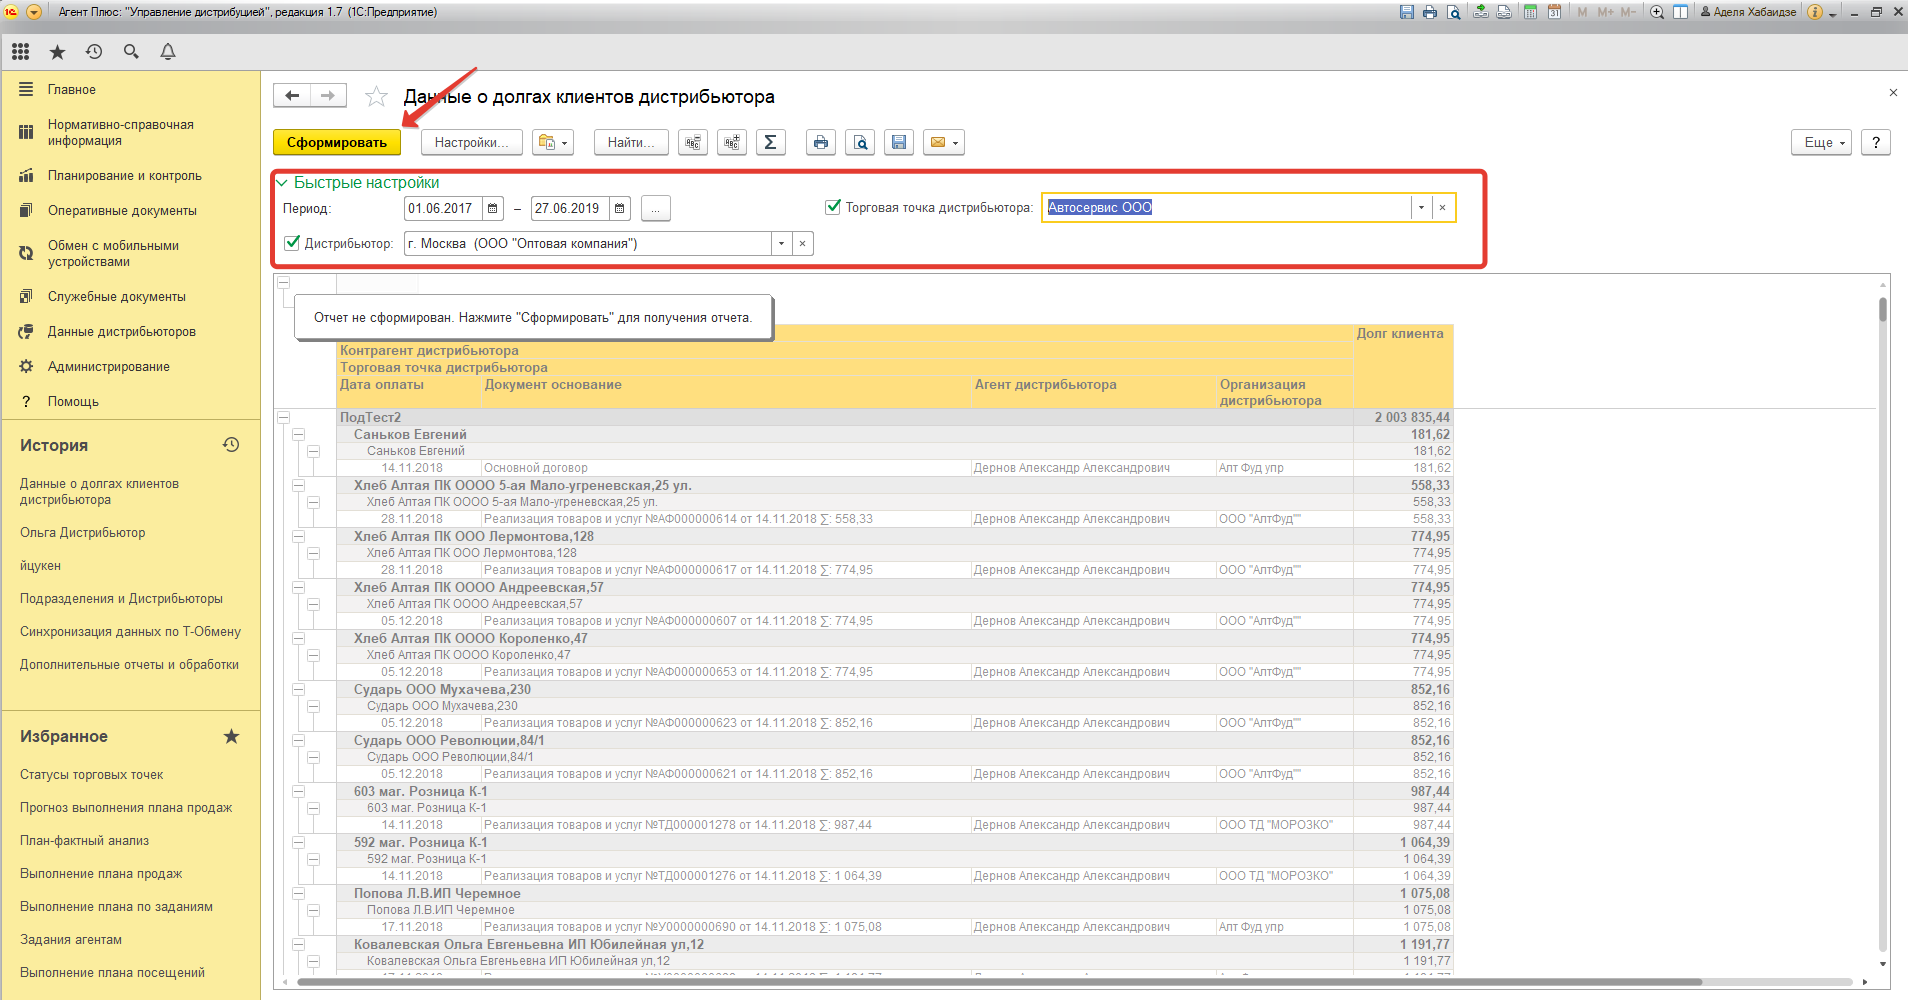Click the start date field 01.06.2017
1908x1000 pixels.
443,208
